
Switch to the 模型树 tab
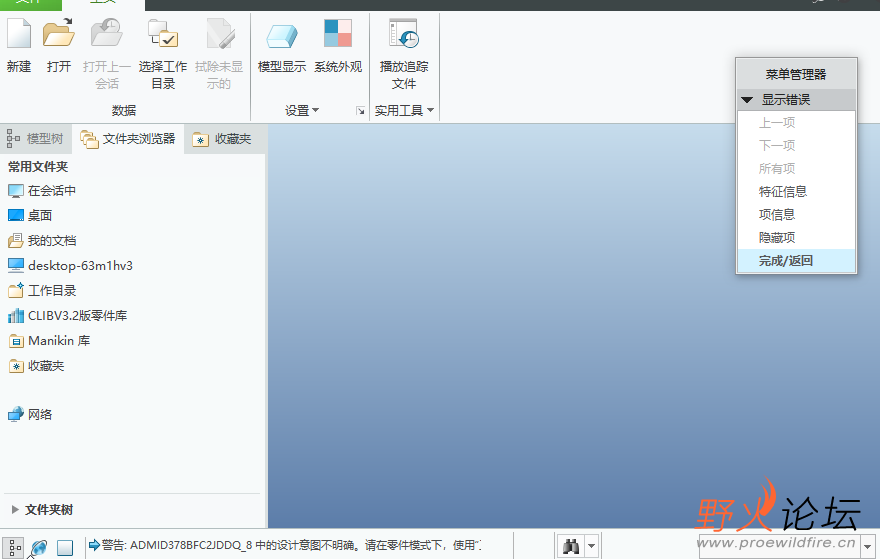pyautogui.click(x=35, y=139)
